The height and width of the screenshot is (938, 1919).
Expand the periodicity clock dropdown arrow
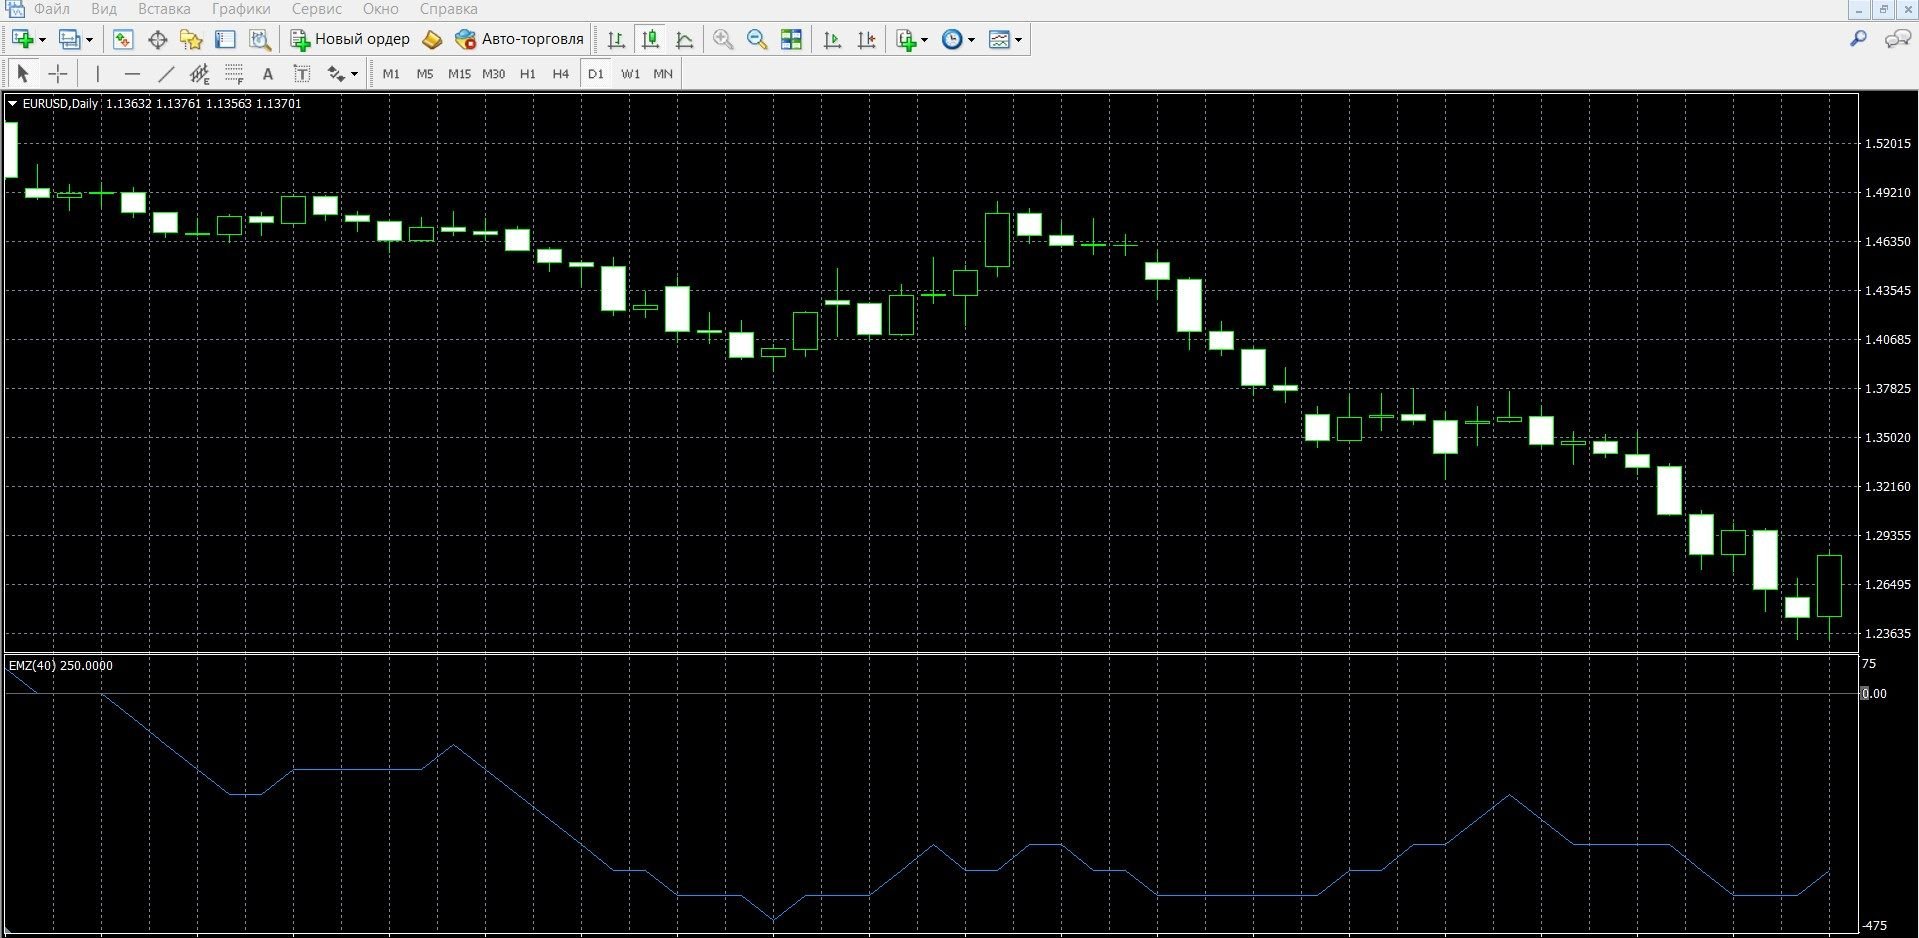pyautogui.click(x=972, y=40)
